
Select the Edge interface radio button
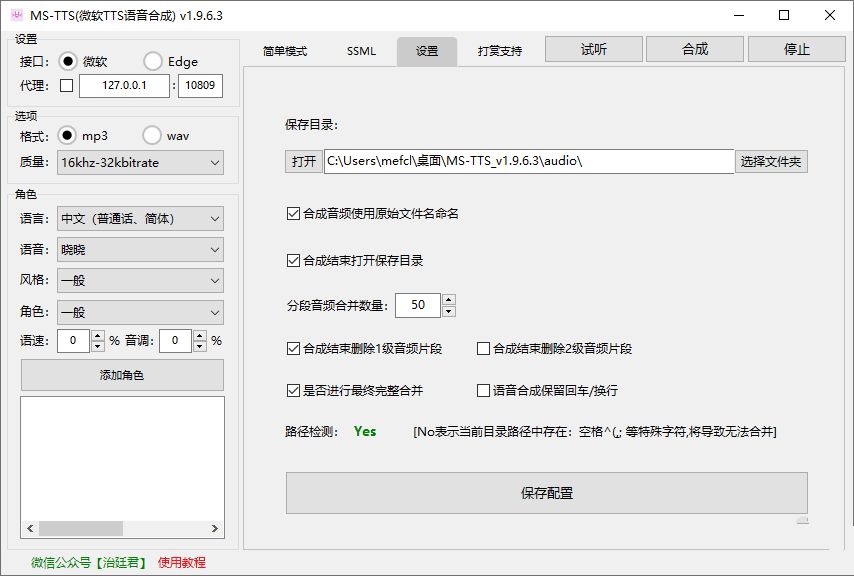point(152,61)
